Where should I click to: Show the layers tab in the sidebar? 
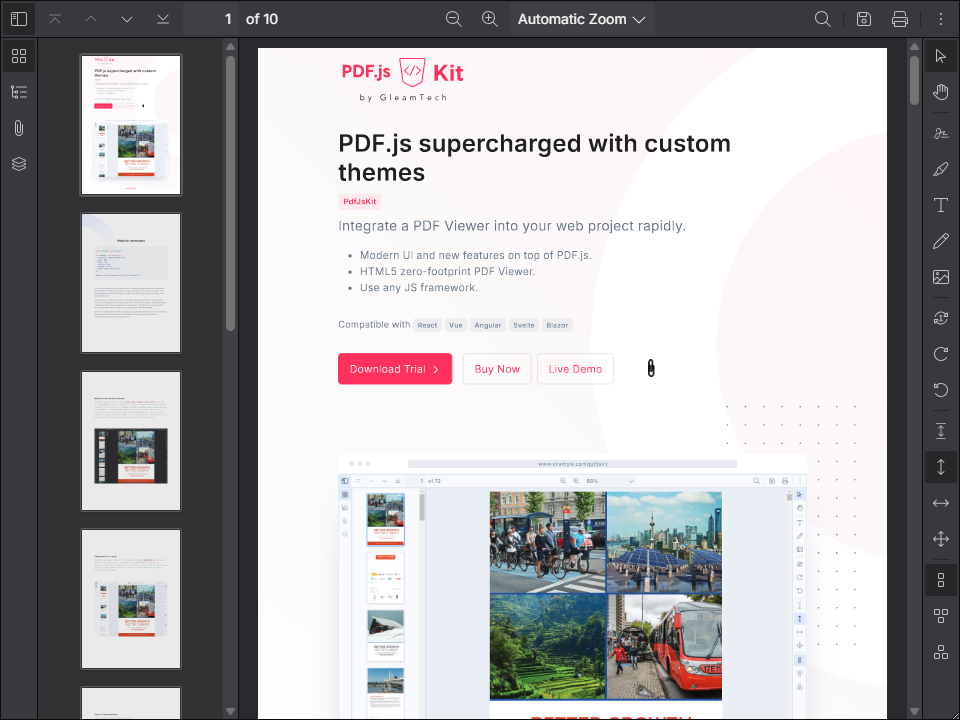pyautogui.click(x=19, y=164)
